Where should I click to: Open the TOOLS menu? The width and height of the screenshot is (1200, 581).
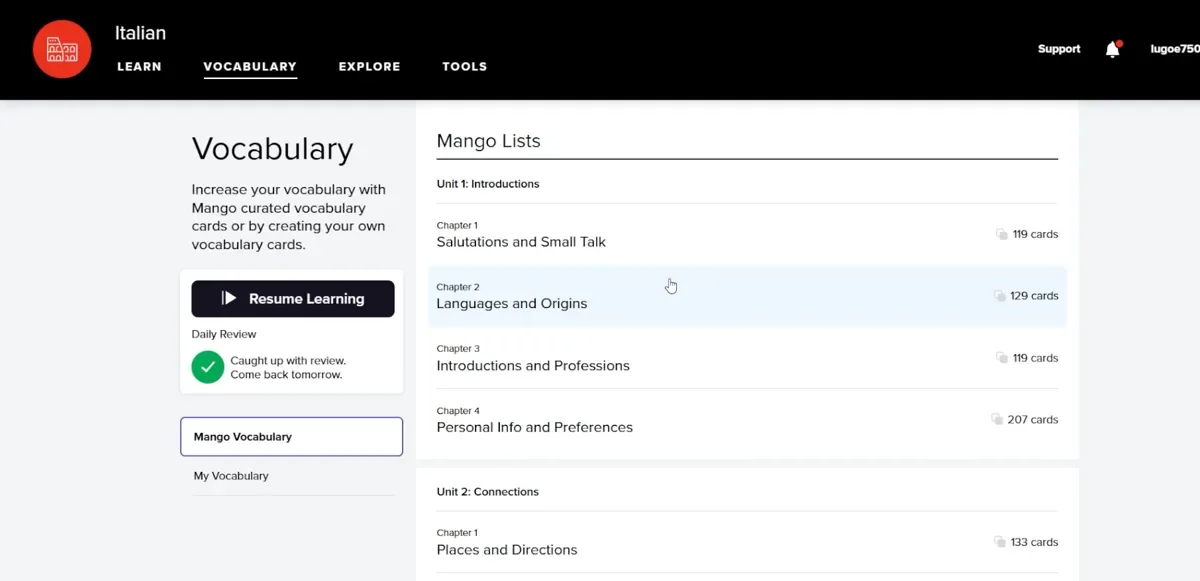point(464,67)
